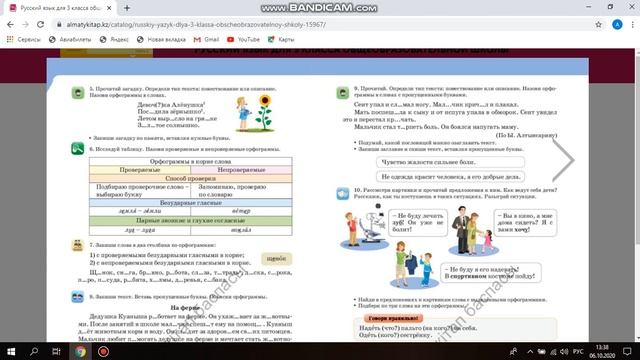Viewport: 640px width, 360px height.
Task: Click the На ферме heading
Action: tap(184, 308)
